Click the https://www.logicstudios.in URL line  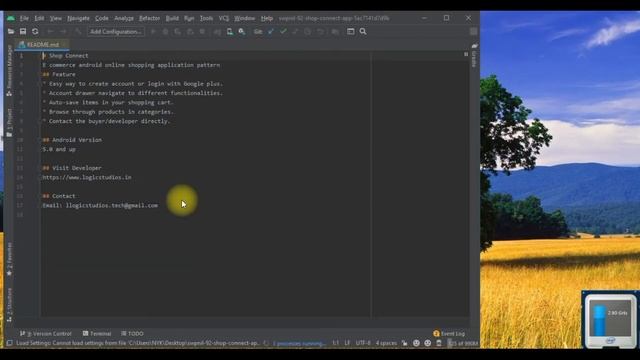point(87,178)
